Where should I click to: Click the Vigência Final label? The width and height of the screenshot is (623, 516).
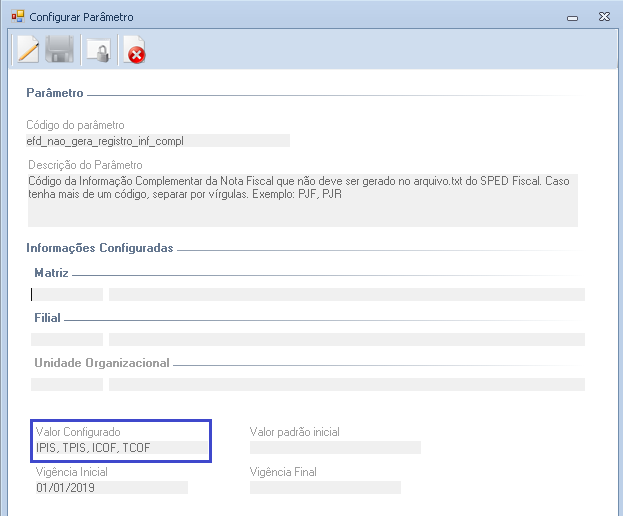pos(283,472)
